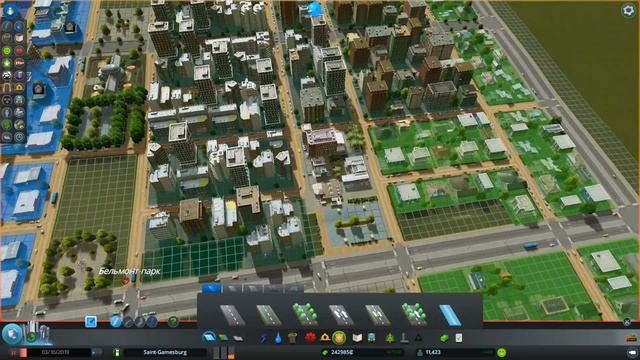Activate the bulldozer tool
This screenshot has width=640, height=360.
pyautogui.click(x=631, y=338)
